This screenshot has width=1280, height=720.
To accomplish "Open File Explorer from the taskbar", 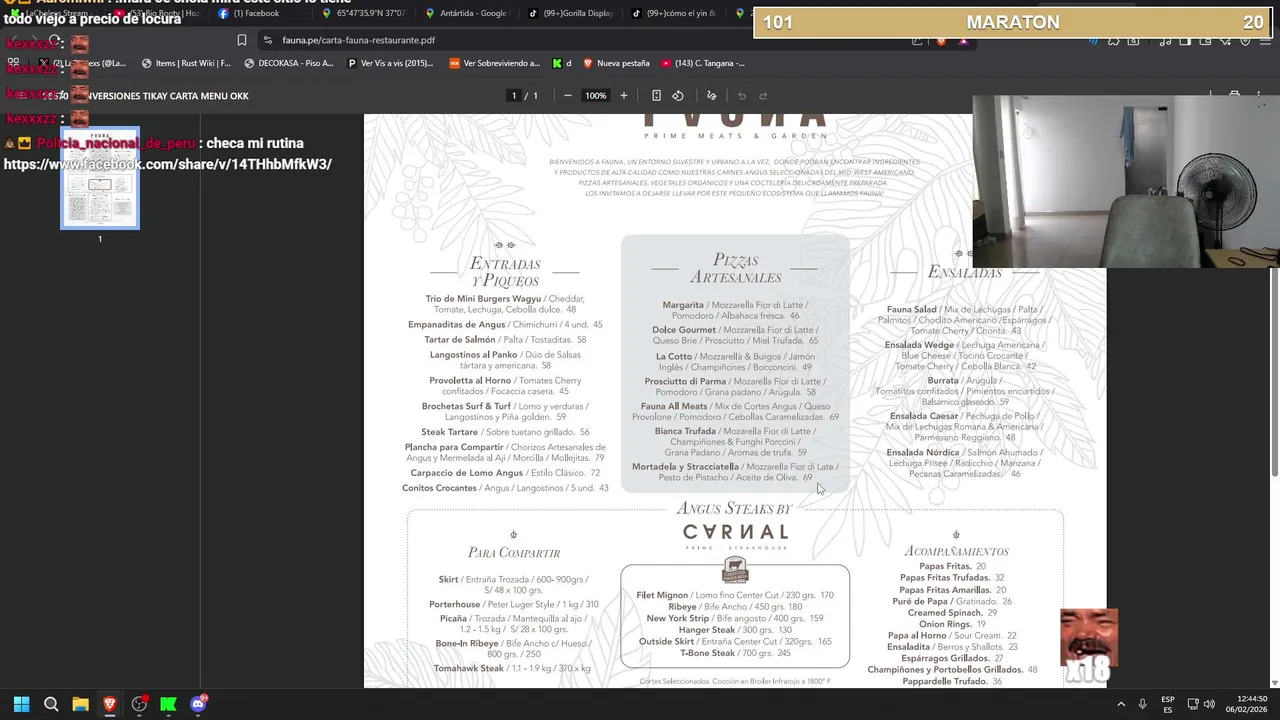I will (x=80, y=704).
